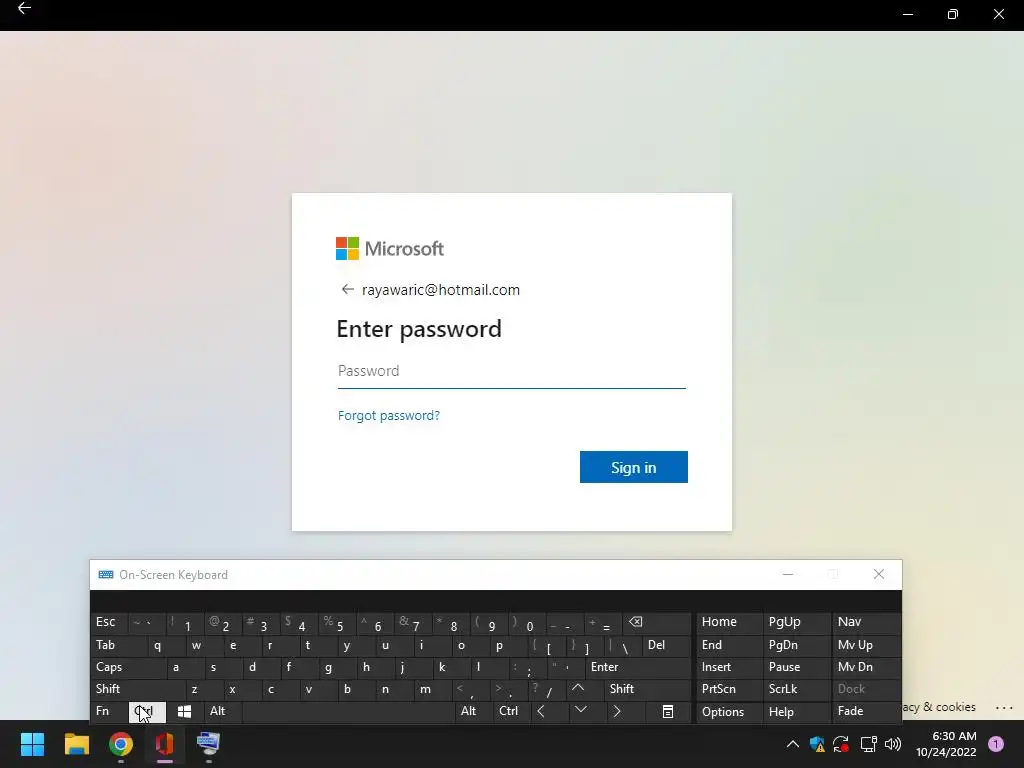The image size is (1024, 768).
Task: Click the number 0 key
Action: (x=529, y=625)
